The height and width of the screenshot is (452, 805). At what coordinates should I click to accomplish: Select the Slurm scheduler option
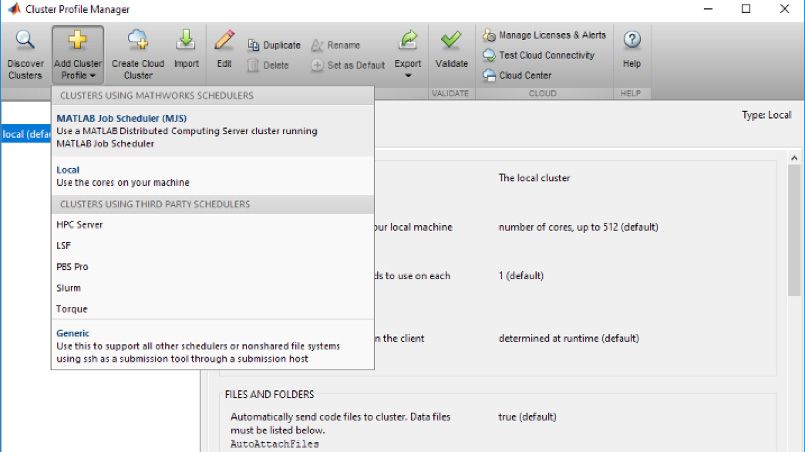tap(69, 288)
